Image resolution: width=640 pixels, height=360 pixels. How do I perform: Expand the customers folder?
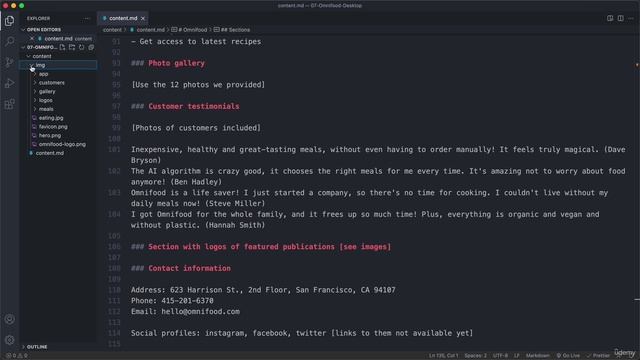[35, 83]
